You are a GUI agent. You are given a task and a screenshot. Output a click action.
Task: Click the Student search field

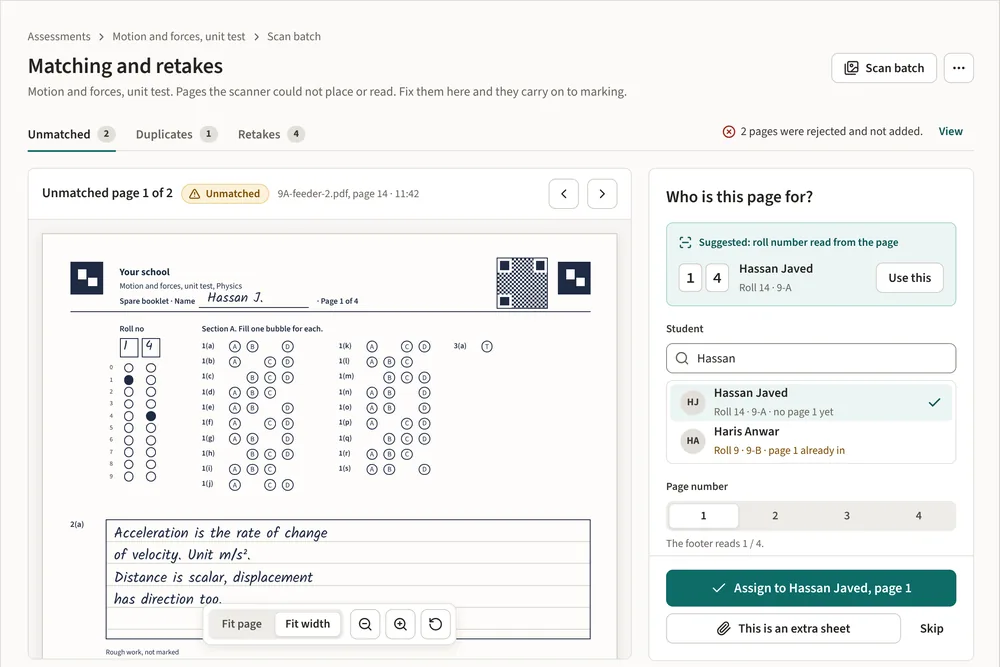pos(811,358)
